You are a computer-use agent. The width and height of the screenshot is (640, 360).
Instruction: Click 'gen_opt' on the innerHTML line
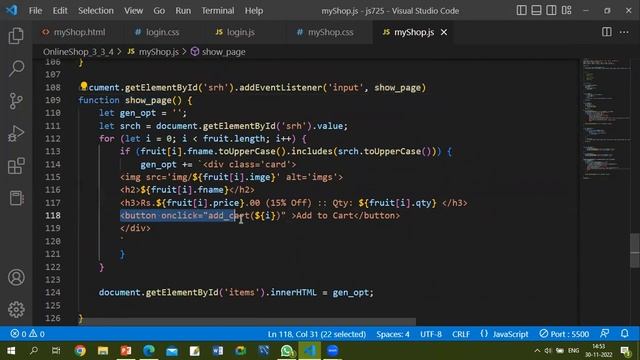pyautogui.click(x=351, y=293)
